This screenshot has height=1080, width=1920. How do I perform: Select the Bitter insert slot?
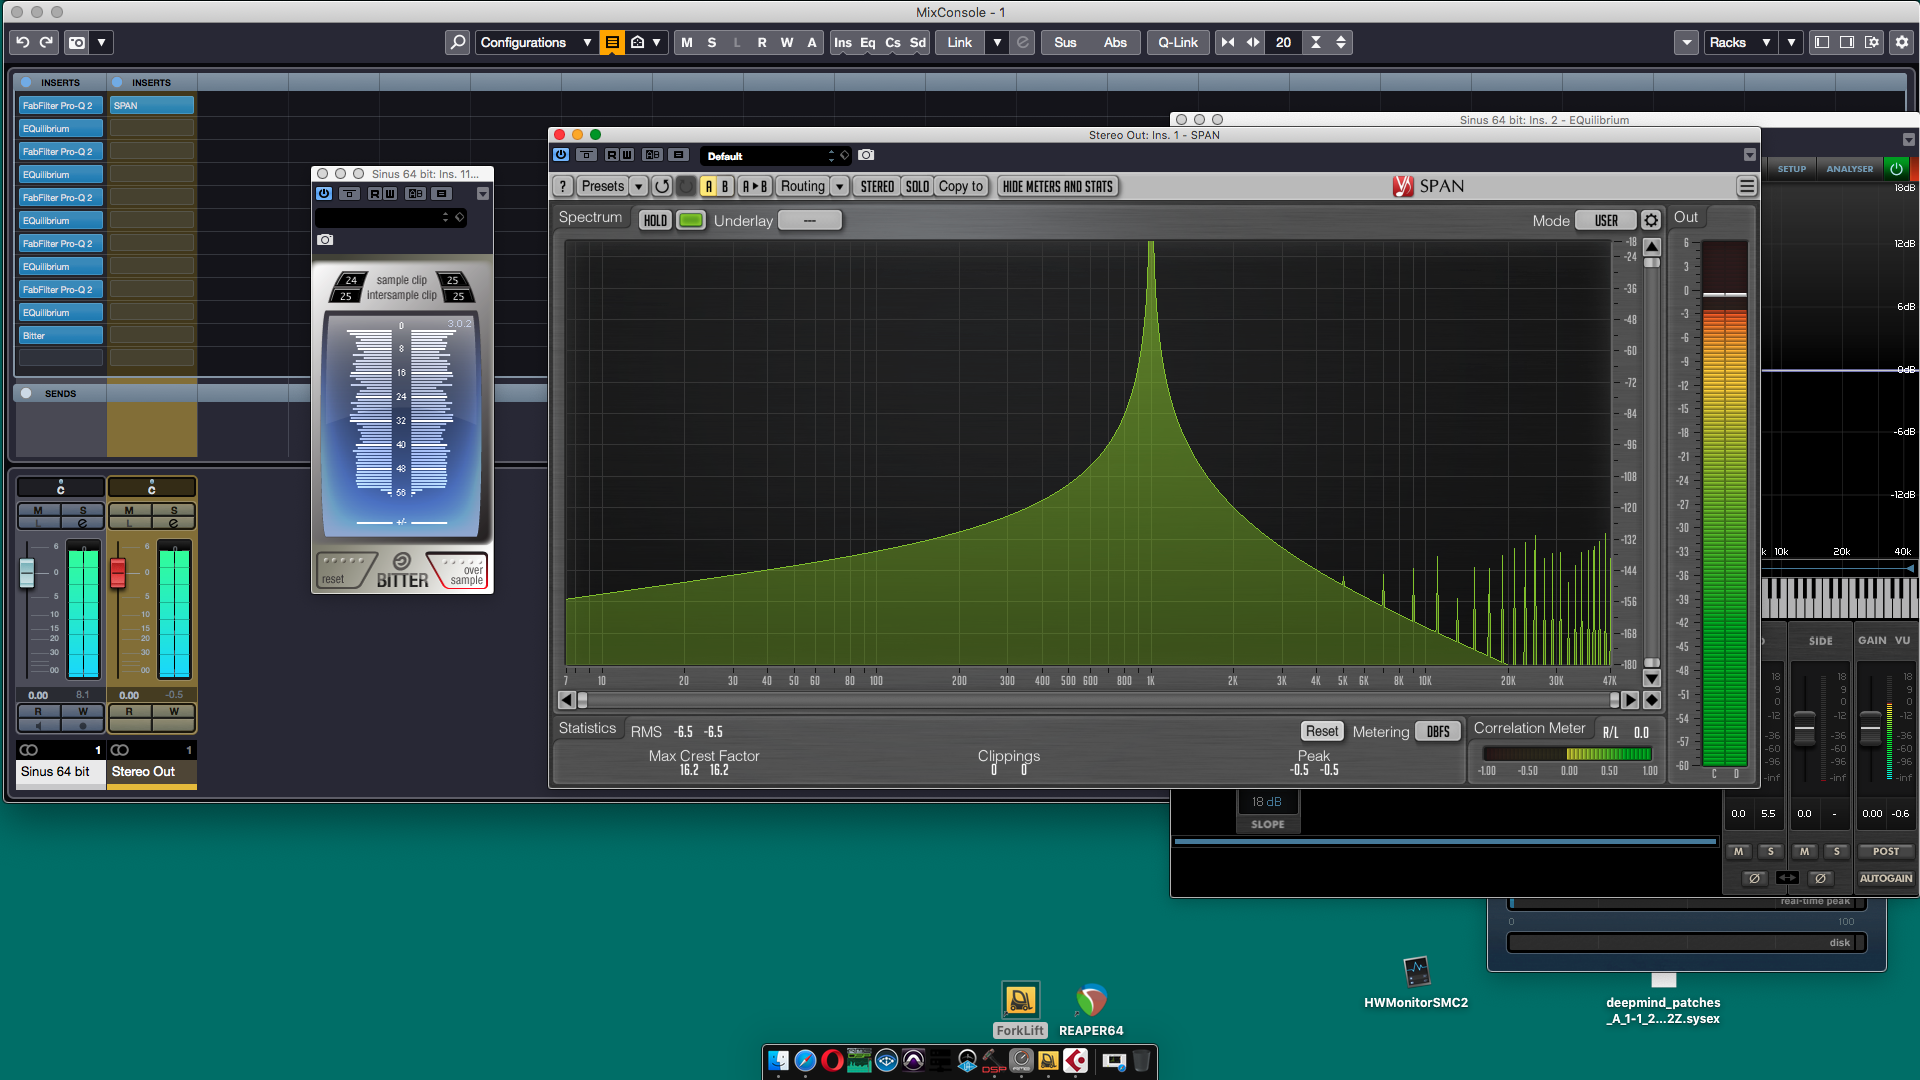pyautogui.click(x=60, y=336)
